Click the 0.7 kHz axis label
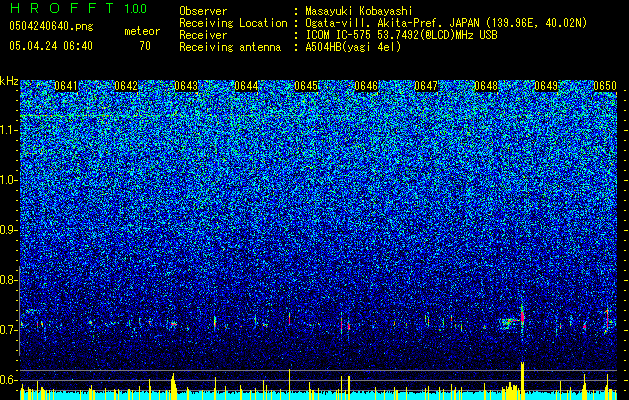 pyautogui.click(x=8, y=330)
